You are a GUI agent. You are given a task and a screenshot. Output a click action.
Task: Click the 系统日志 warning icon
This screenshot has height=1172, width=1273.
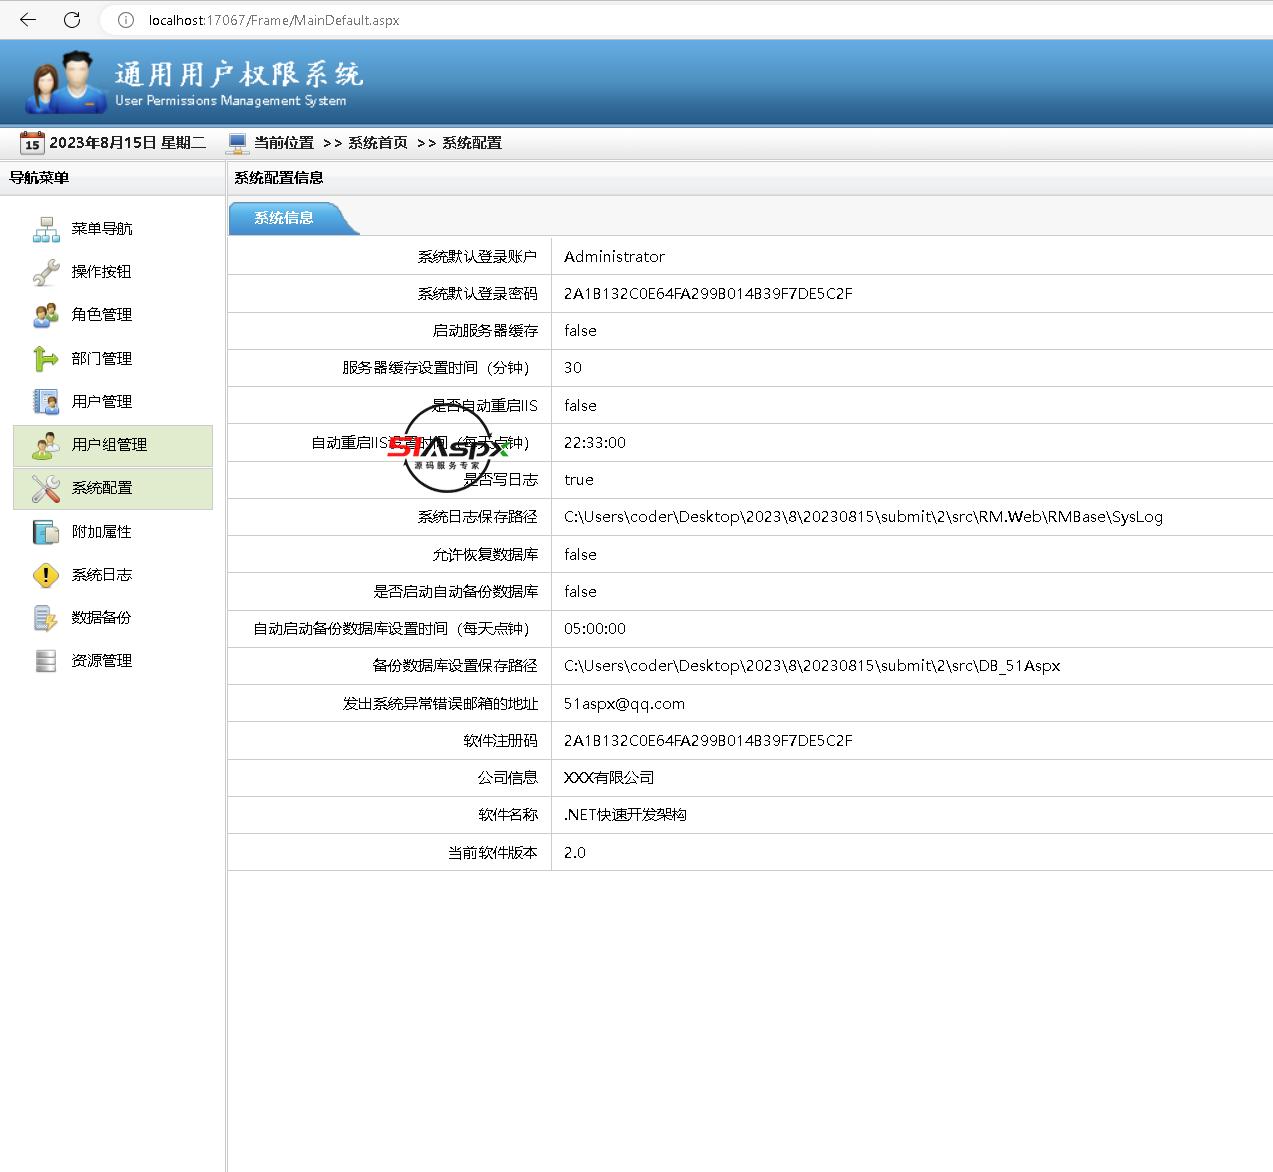(46, 575)
